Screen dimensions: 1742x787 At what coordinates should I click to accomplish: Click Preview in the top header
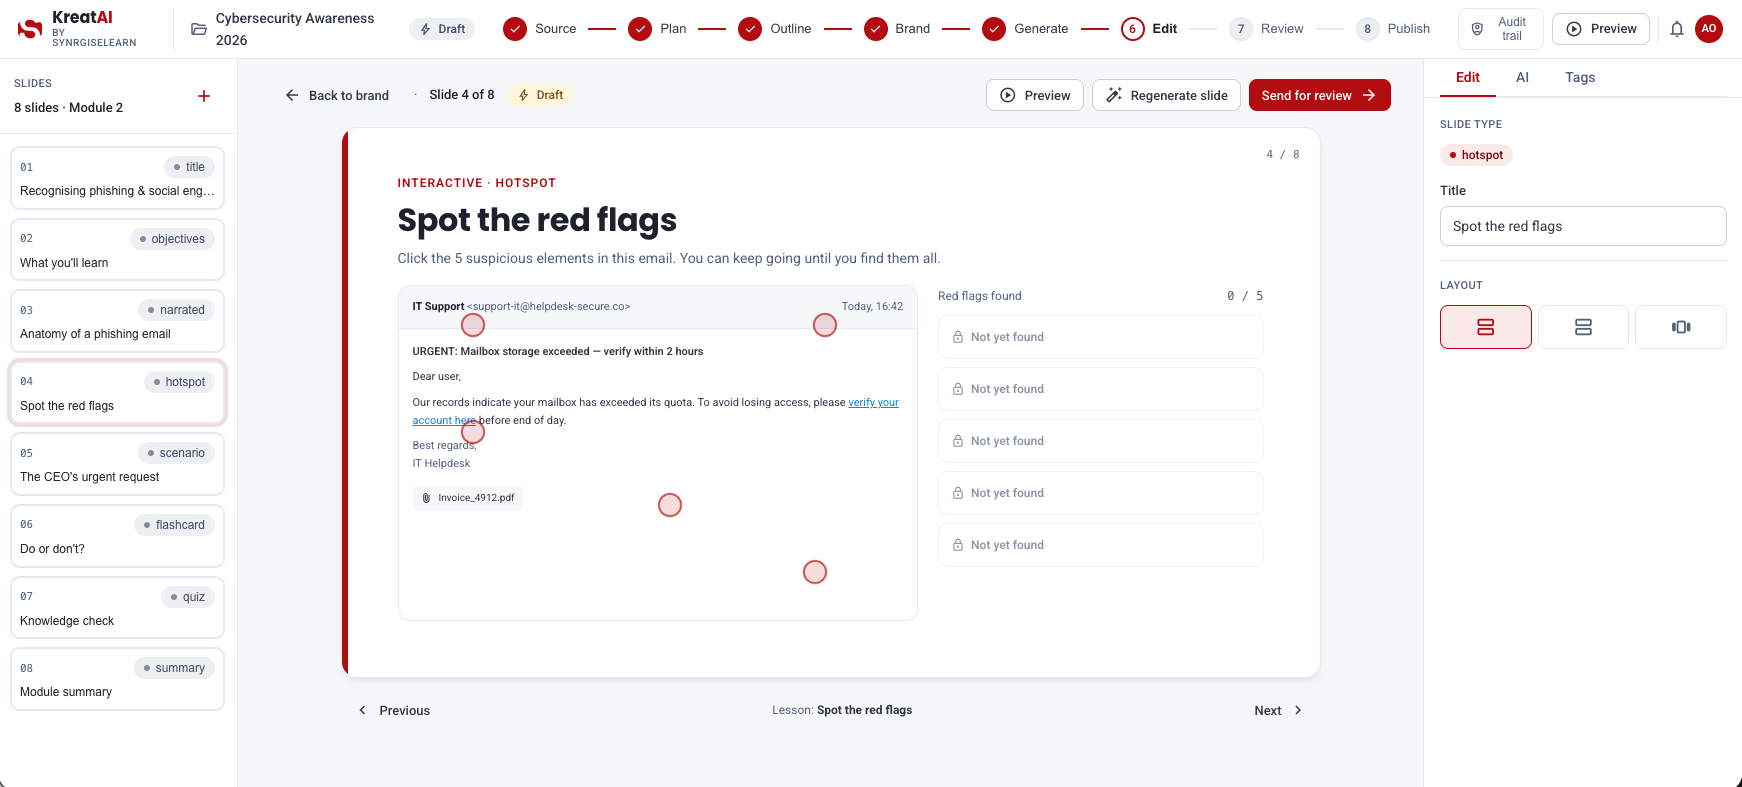pos(1601,29)
